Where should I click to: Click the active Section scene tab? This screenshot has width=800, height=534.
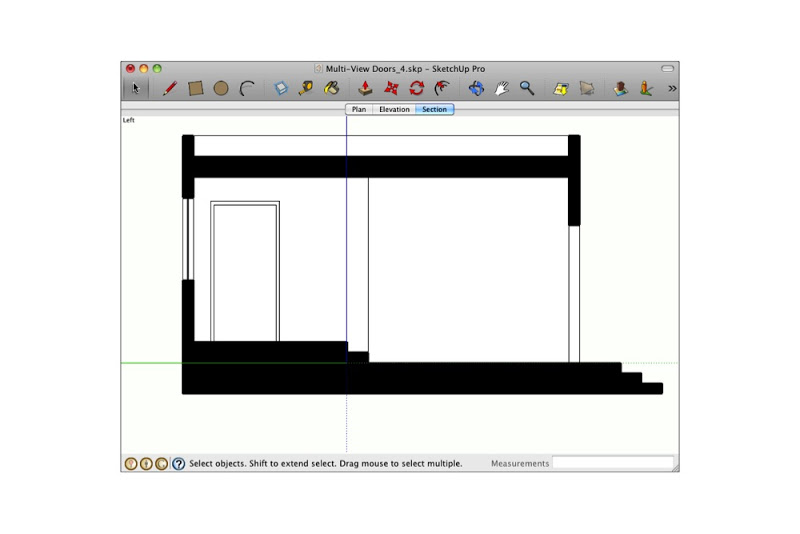(434, 109)
